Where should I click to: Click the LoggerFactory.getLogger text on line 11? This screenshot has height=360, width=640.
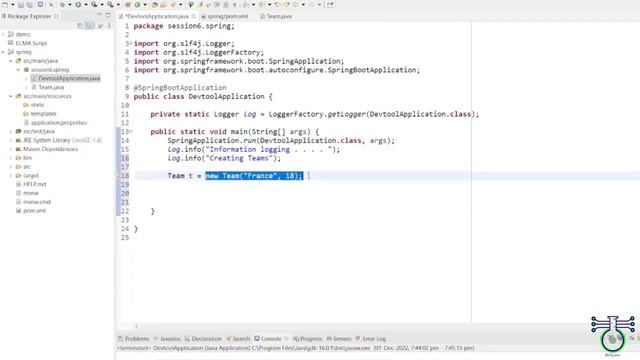tap(317, 114)
